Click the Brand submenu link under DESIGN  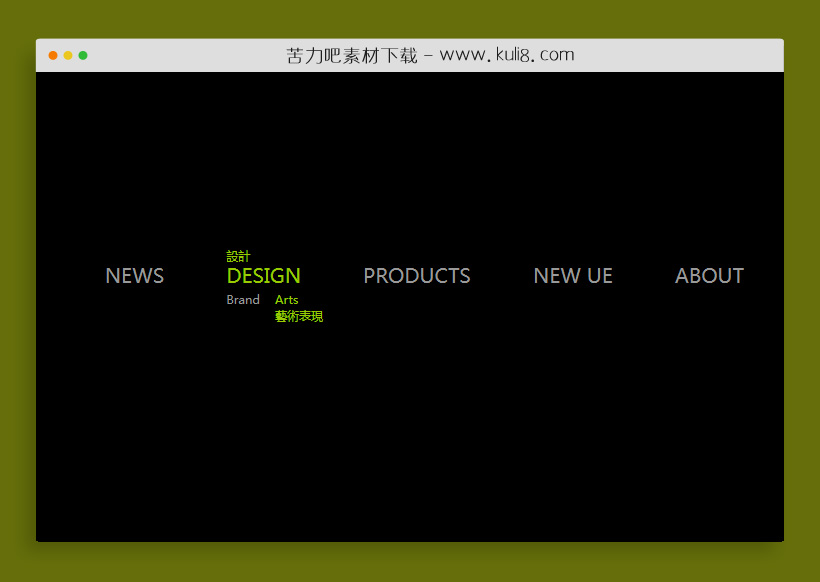click(x=243, y=300)
